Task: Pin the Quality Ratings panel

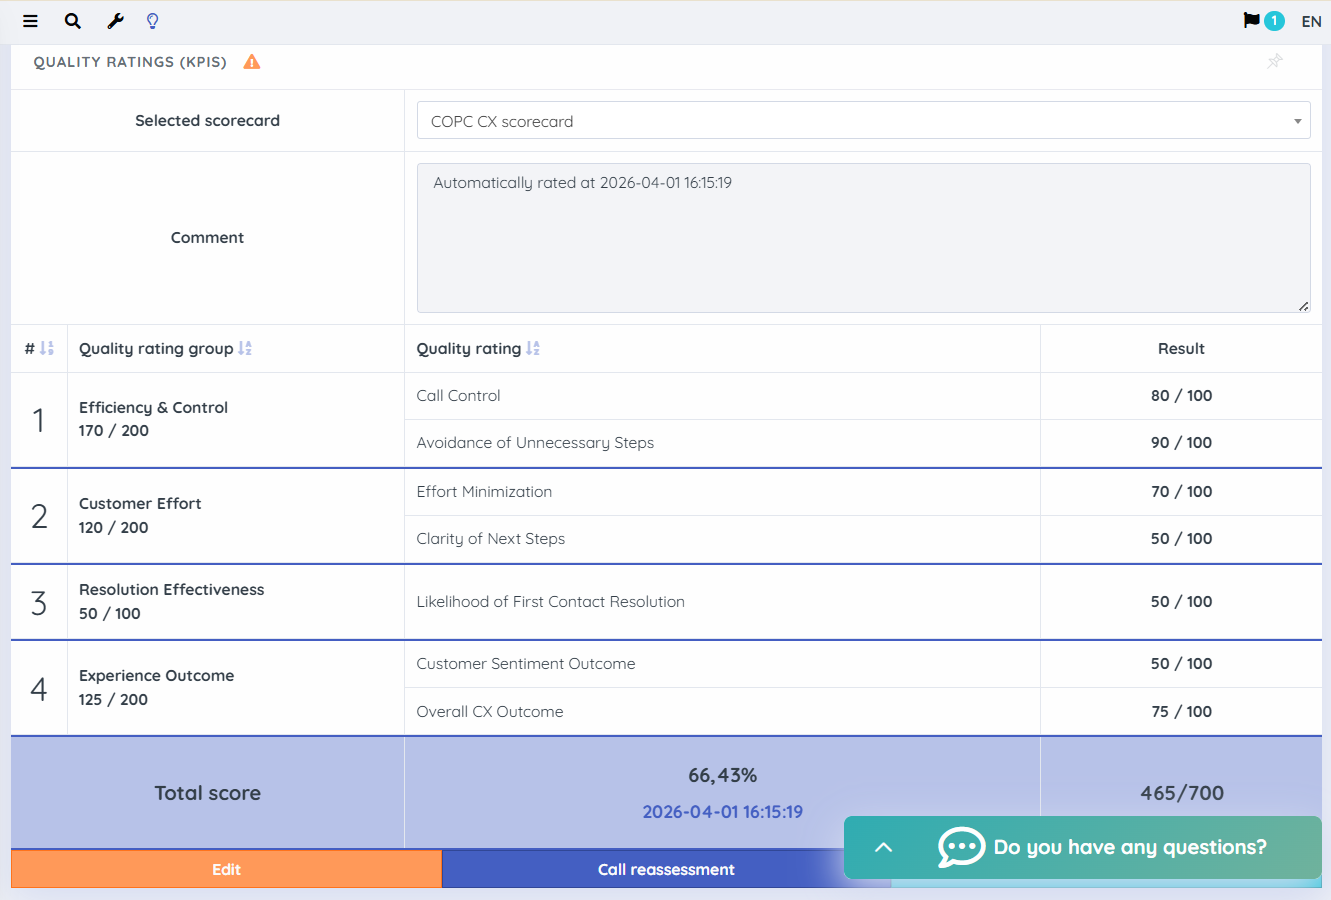Action: point(1275,61)
